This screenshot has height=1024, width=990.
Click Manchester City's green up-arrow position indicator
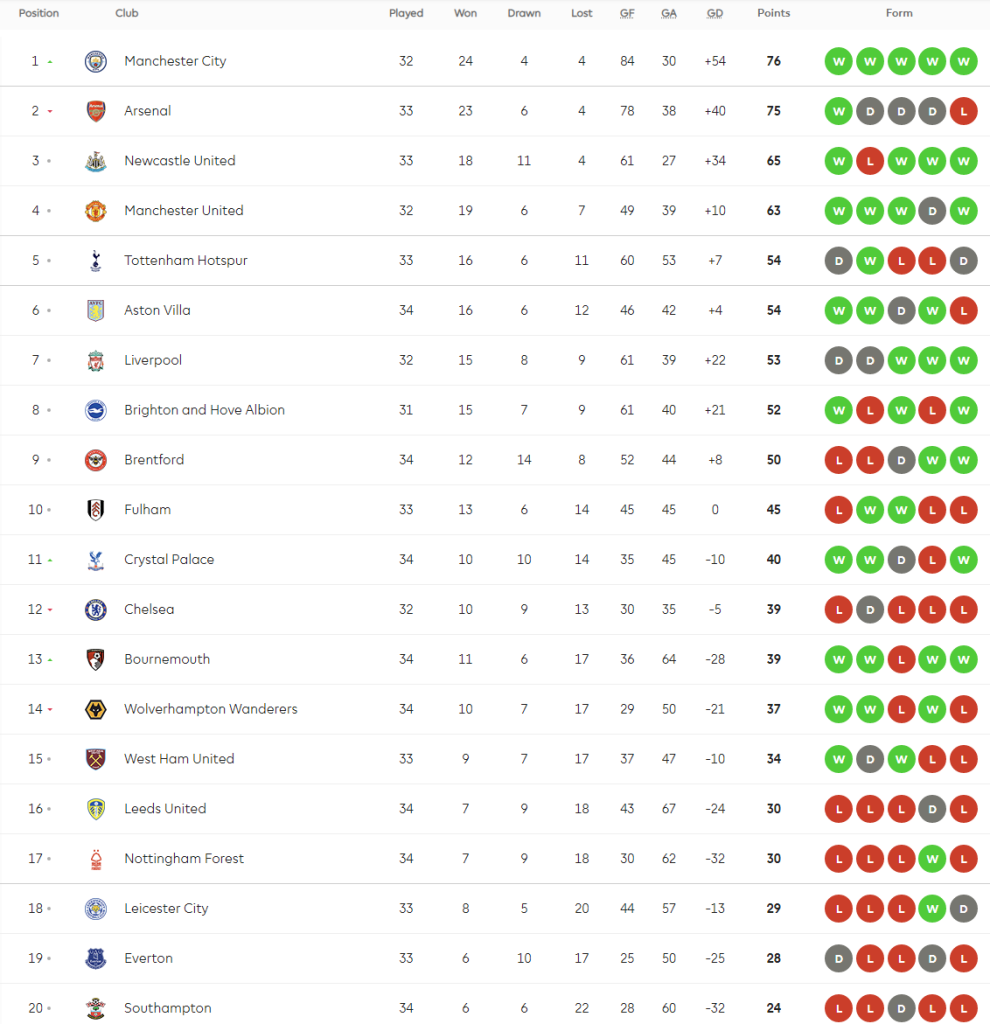point(50,62)
